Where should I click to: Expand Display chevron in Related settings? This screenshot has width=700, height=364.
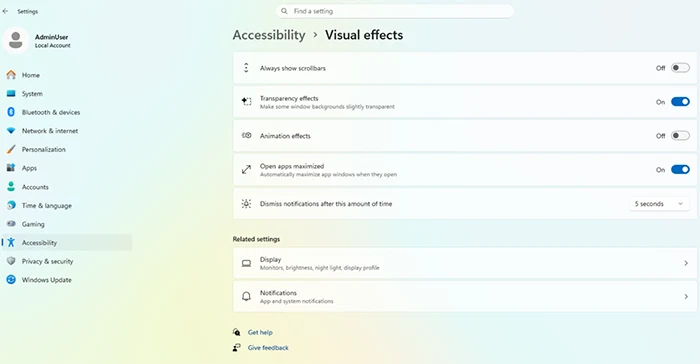686,264
